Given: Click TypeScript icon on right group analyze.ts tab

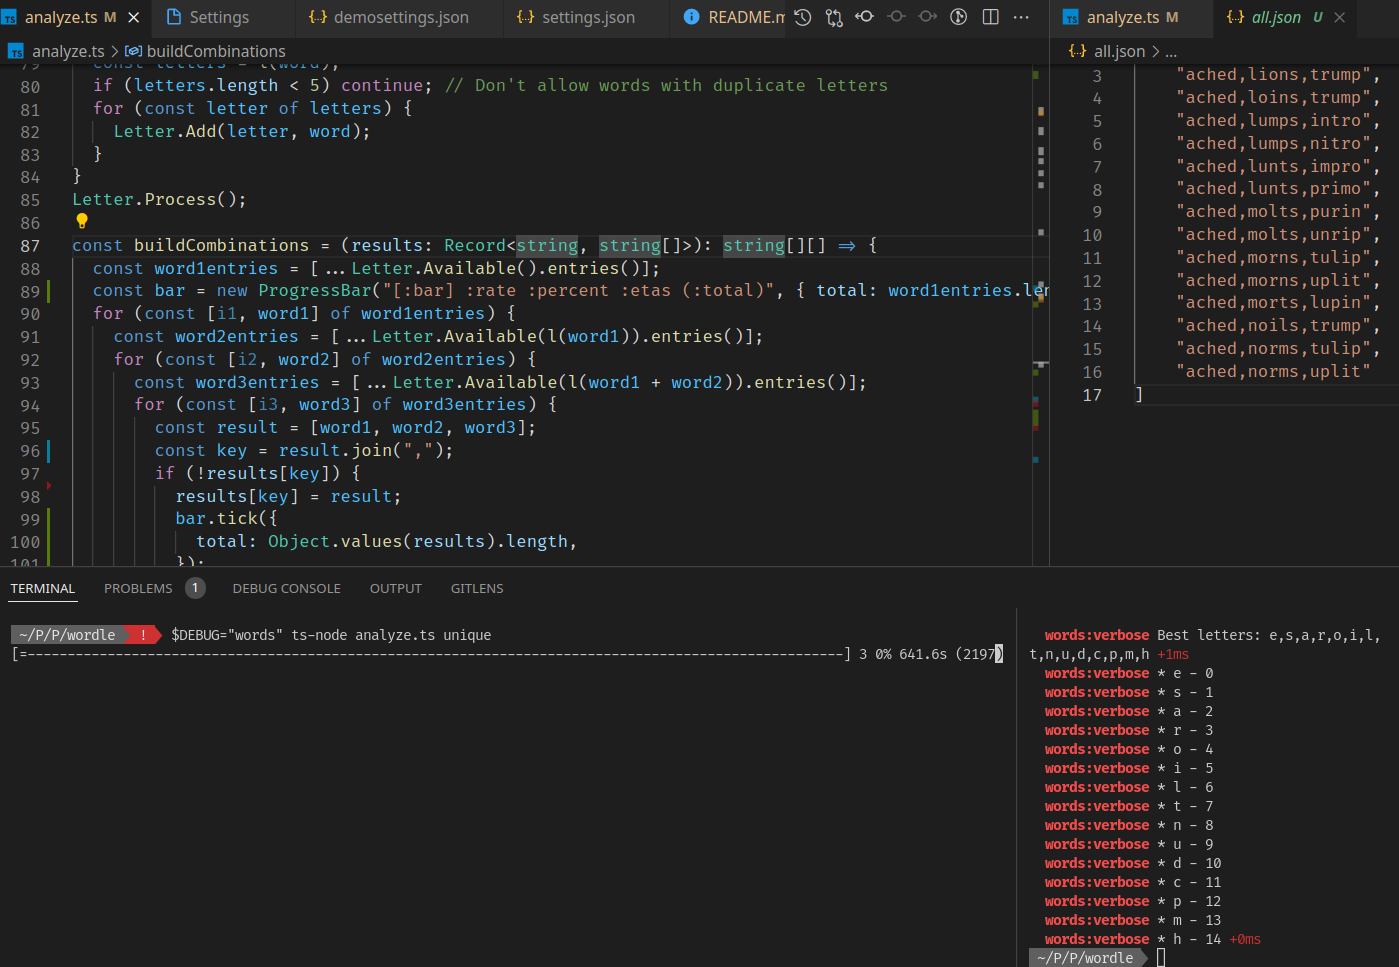Looking at the screenshot, I should [1071, 18].
